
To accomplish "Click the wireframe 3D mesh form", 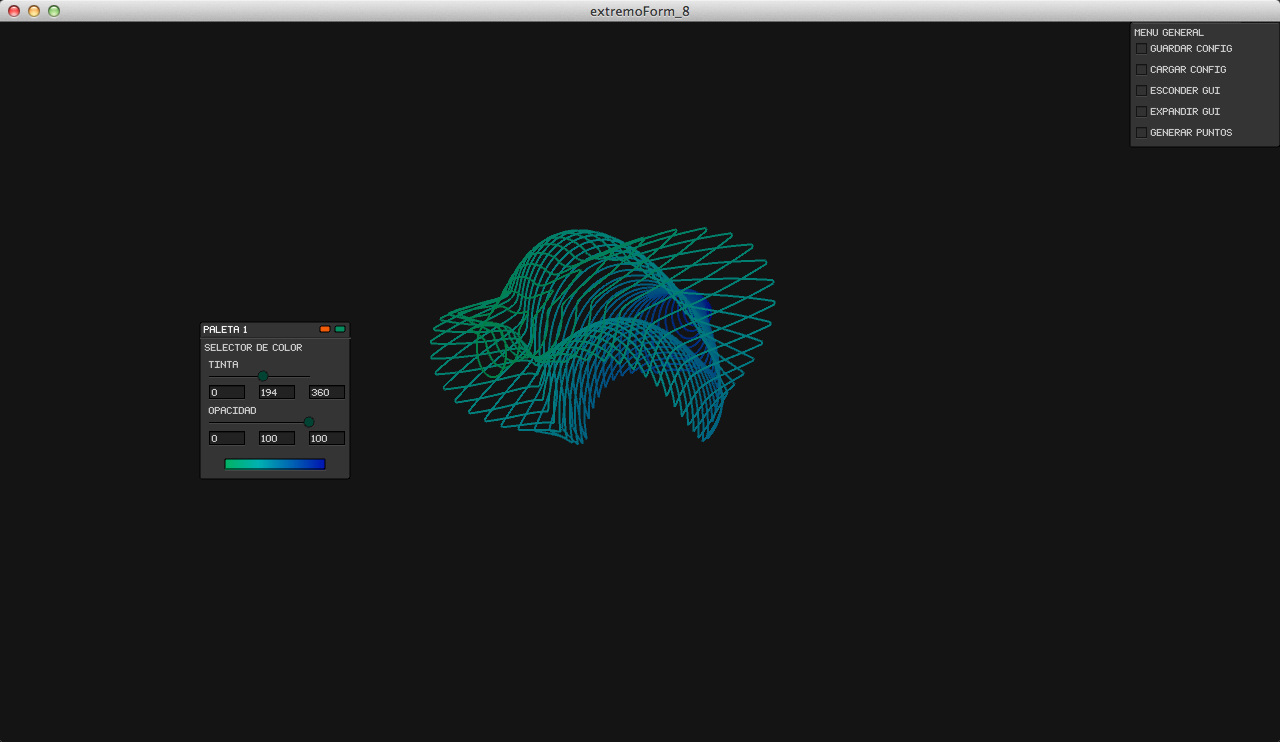I will pos(603,336).
